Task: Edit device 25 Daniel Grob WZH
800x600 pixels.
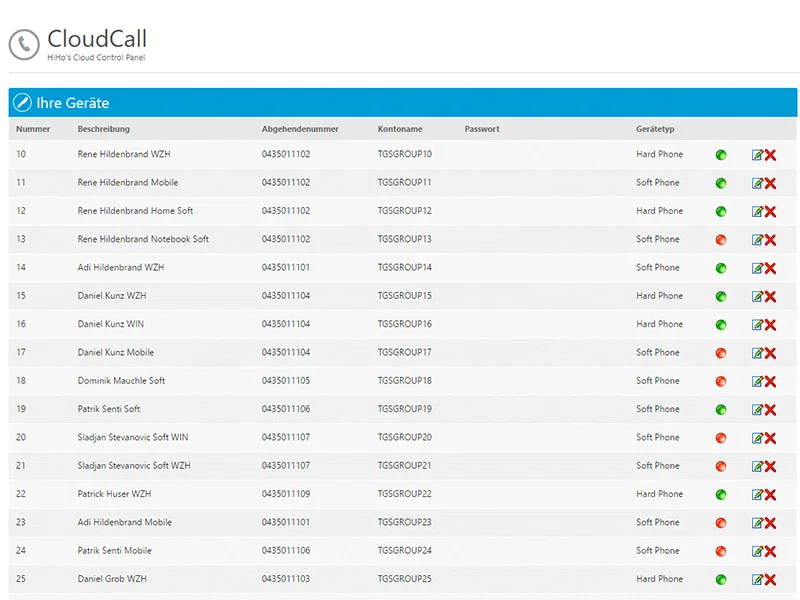Action: coord(757,580)
